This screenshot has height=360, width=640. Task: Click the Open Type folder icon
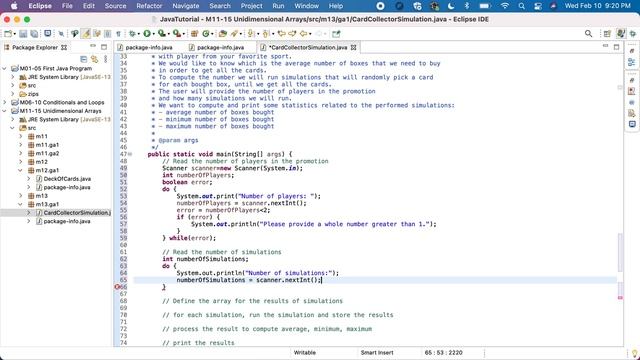click(223, 34)
